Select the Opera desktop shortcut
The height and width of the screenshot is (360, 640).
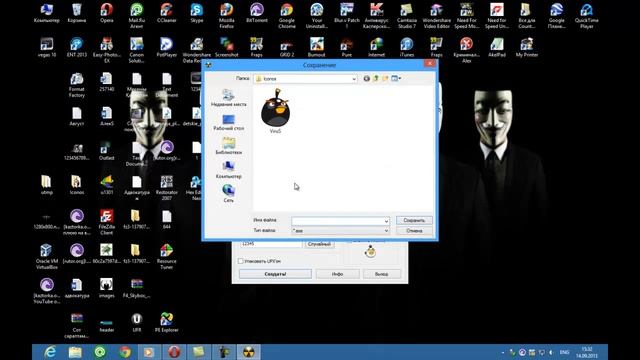coord(107,13)
